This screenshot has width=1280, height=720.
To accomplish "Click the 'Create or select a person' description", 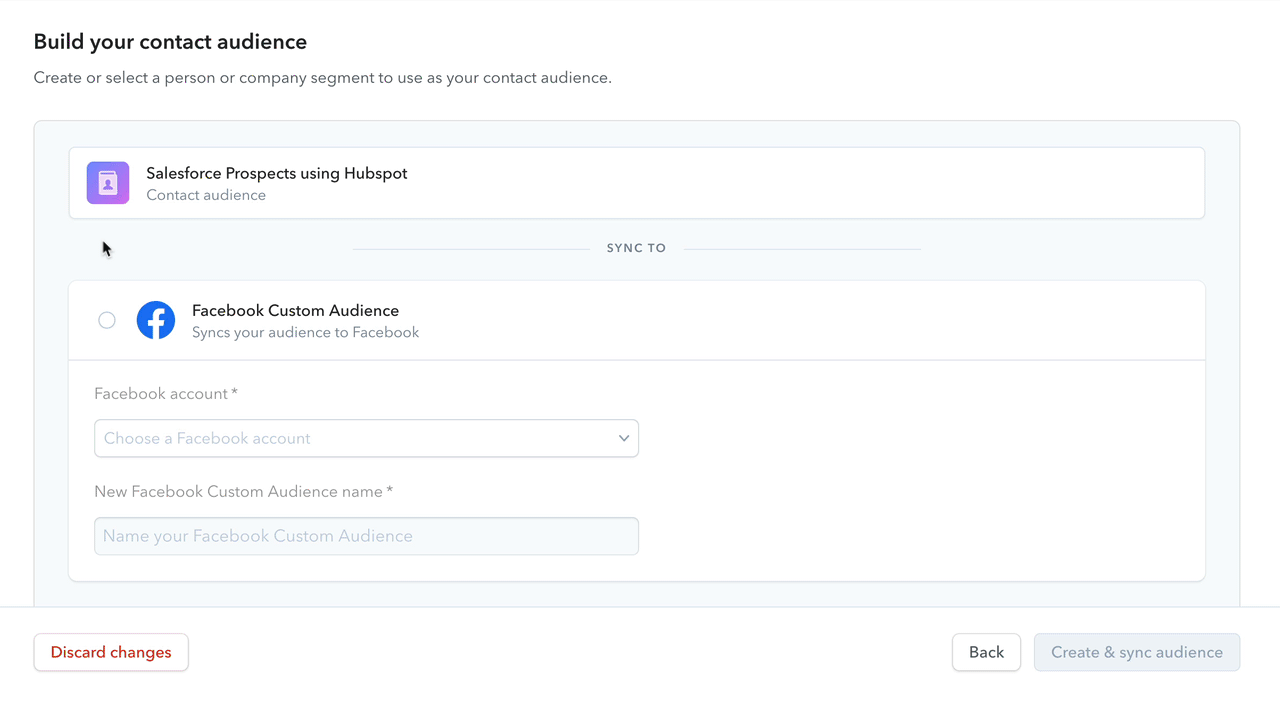I will coord(323,77).
